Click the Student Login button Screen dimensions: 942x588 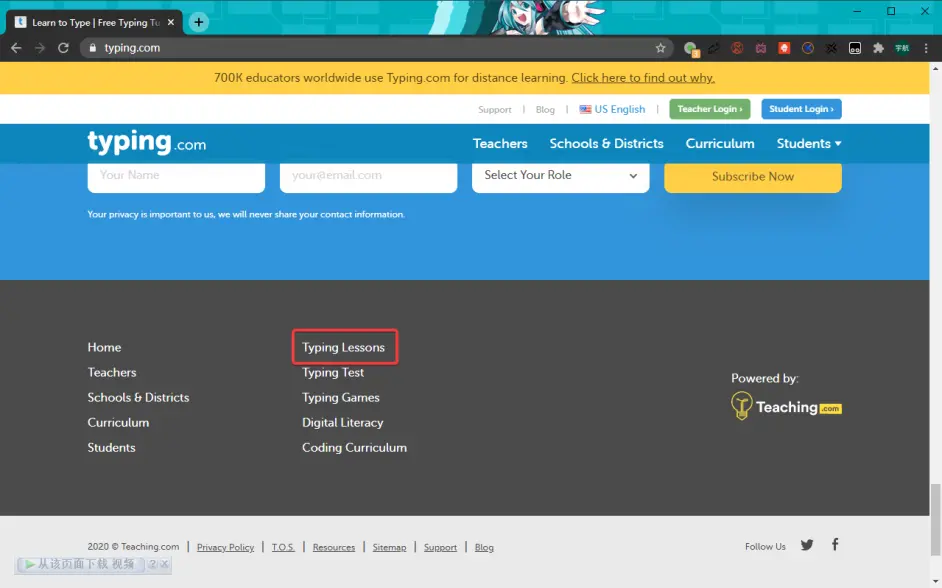[801, 109]
